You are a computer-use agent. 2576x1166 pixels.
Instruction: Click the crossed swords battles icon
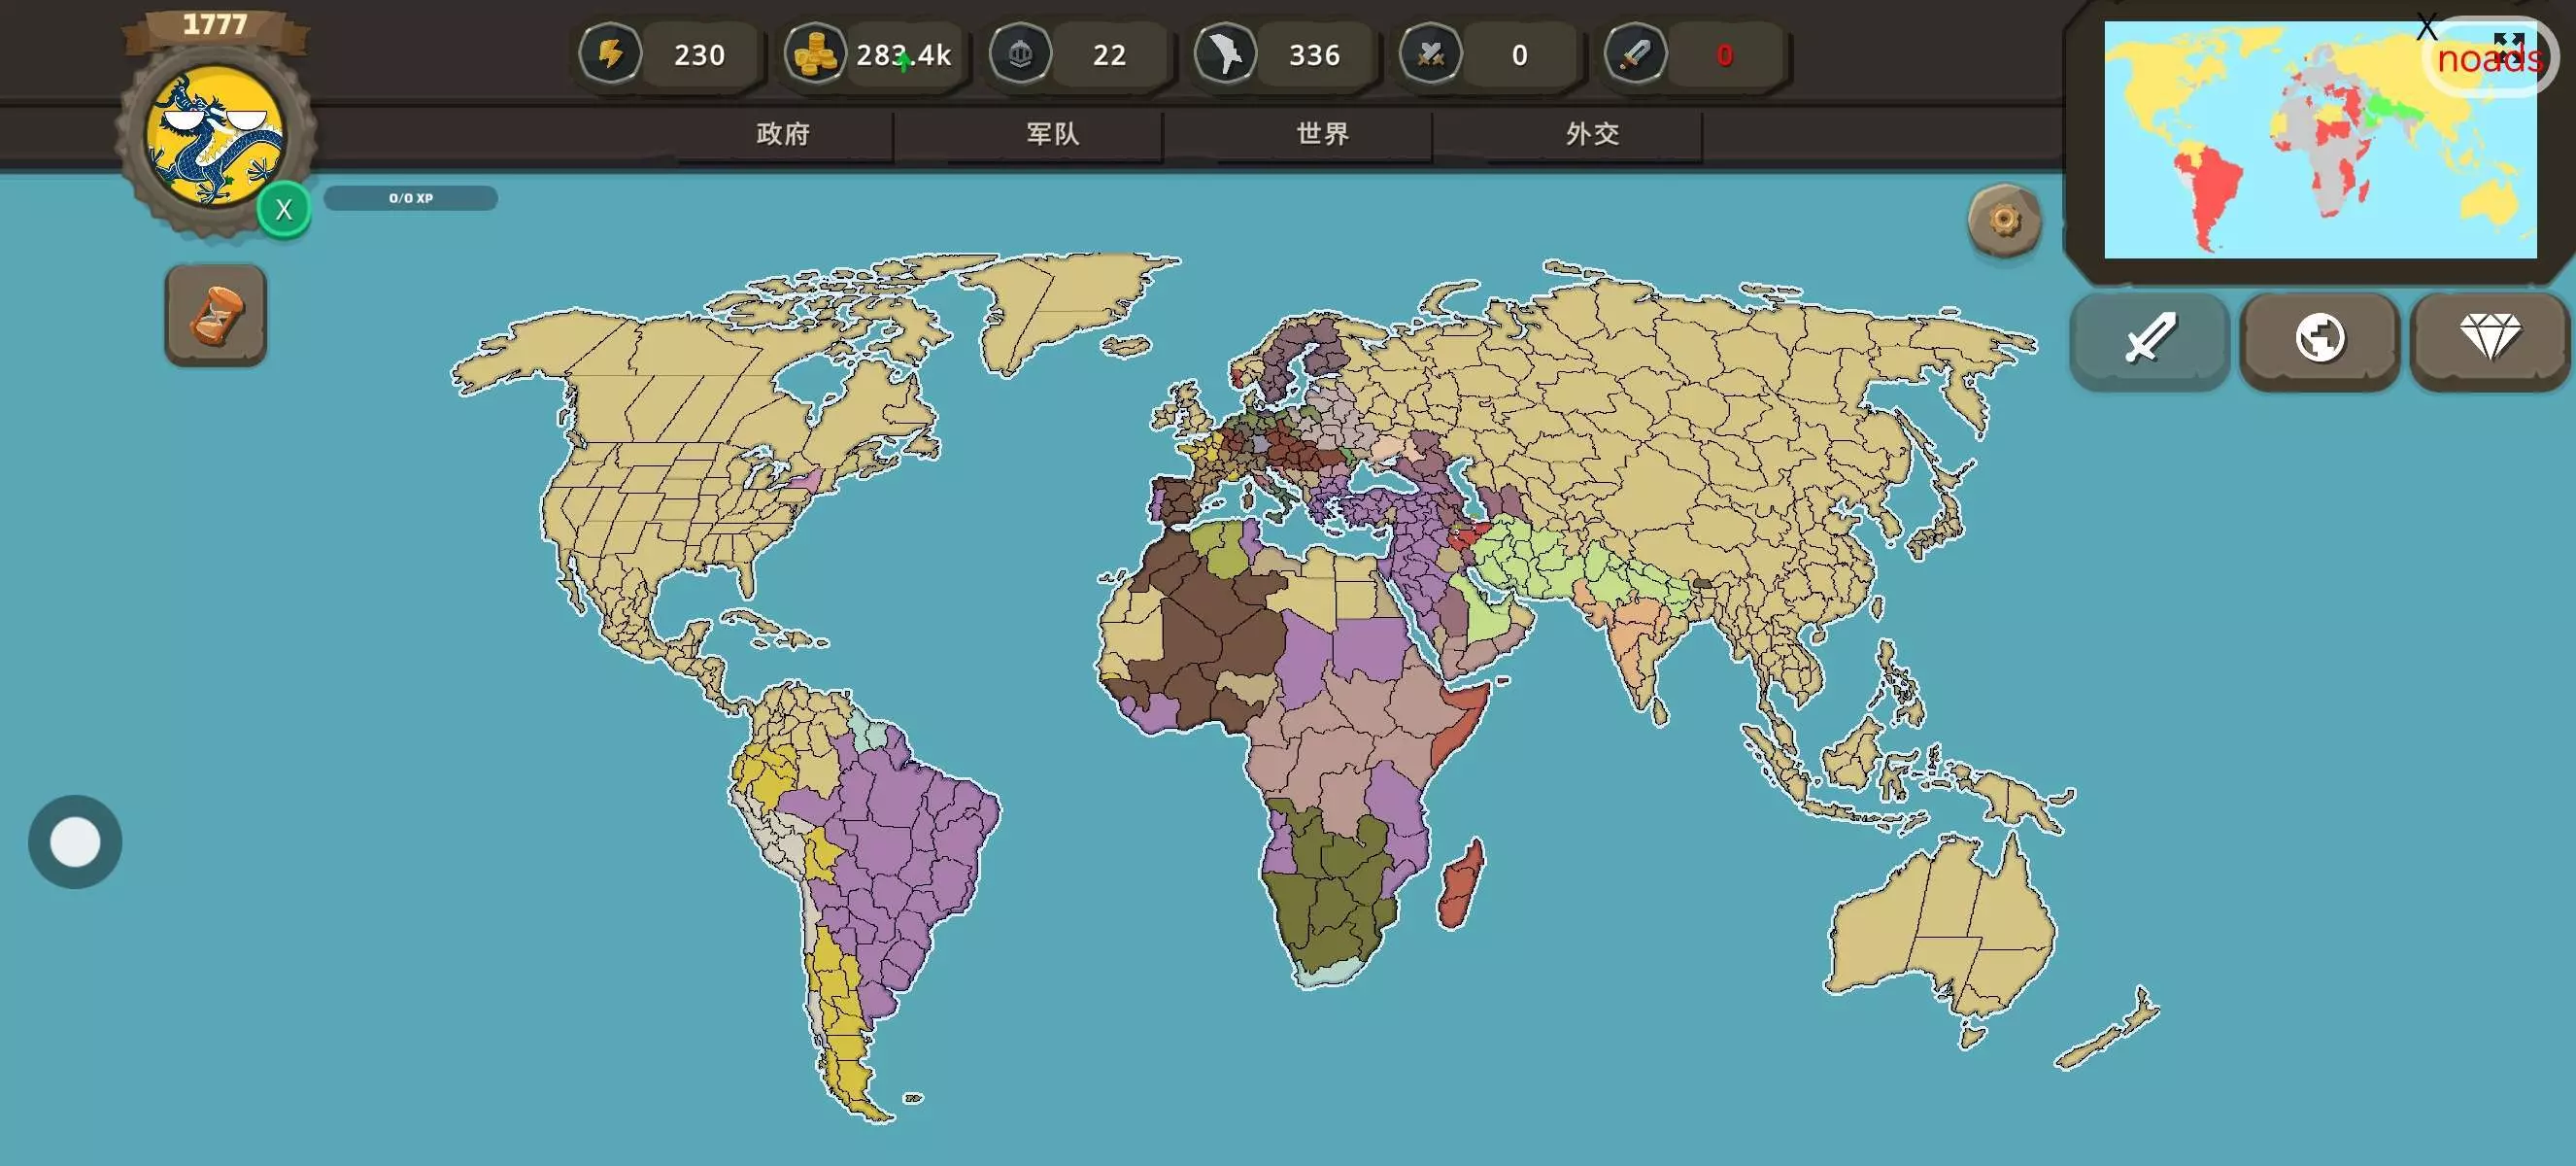1430,54
